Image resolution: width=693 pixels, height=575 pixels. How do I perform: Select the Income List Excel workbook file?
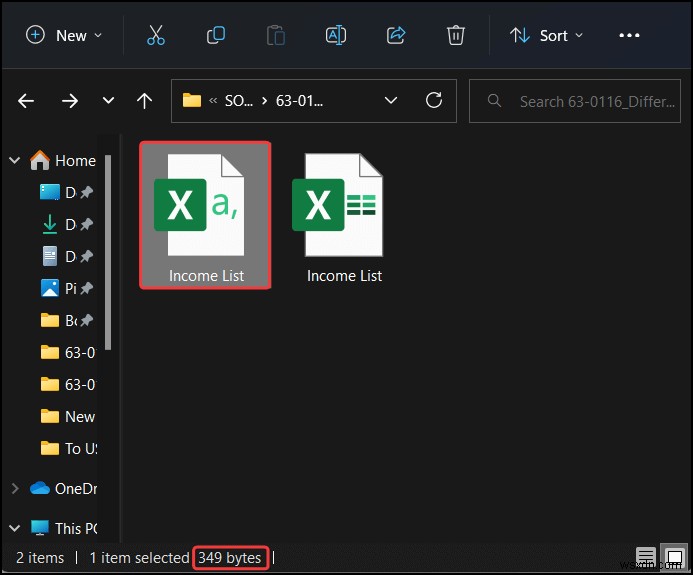(344, 219)
